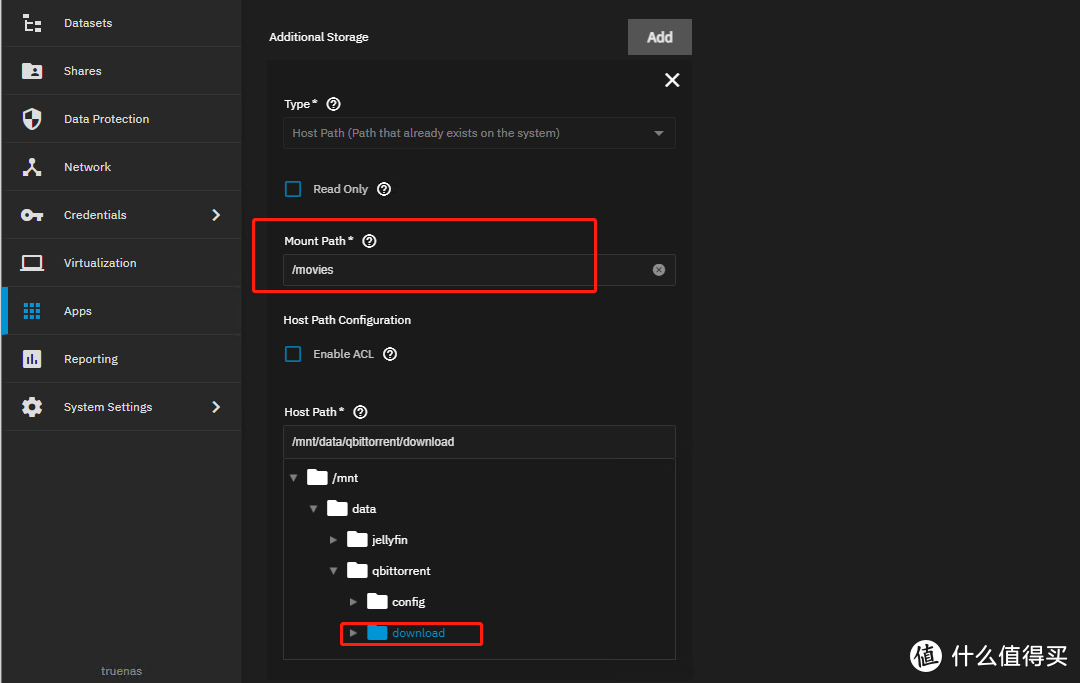Expand the config folder arrow
Viewport: 1080px width, 683px height.
354,602
